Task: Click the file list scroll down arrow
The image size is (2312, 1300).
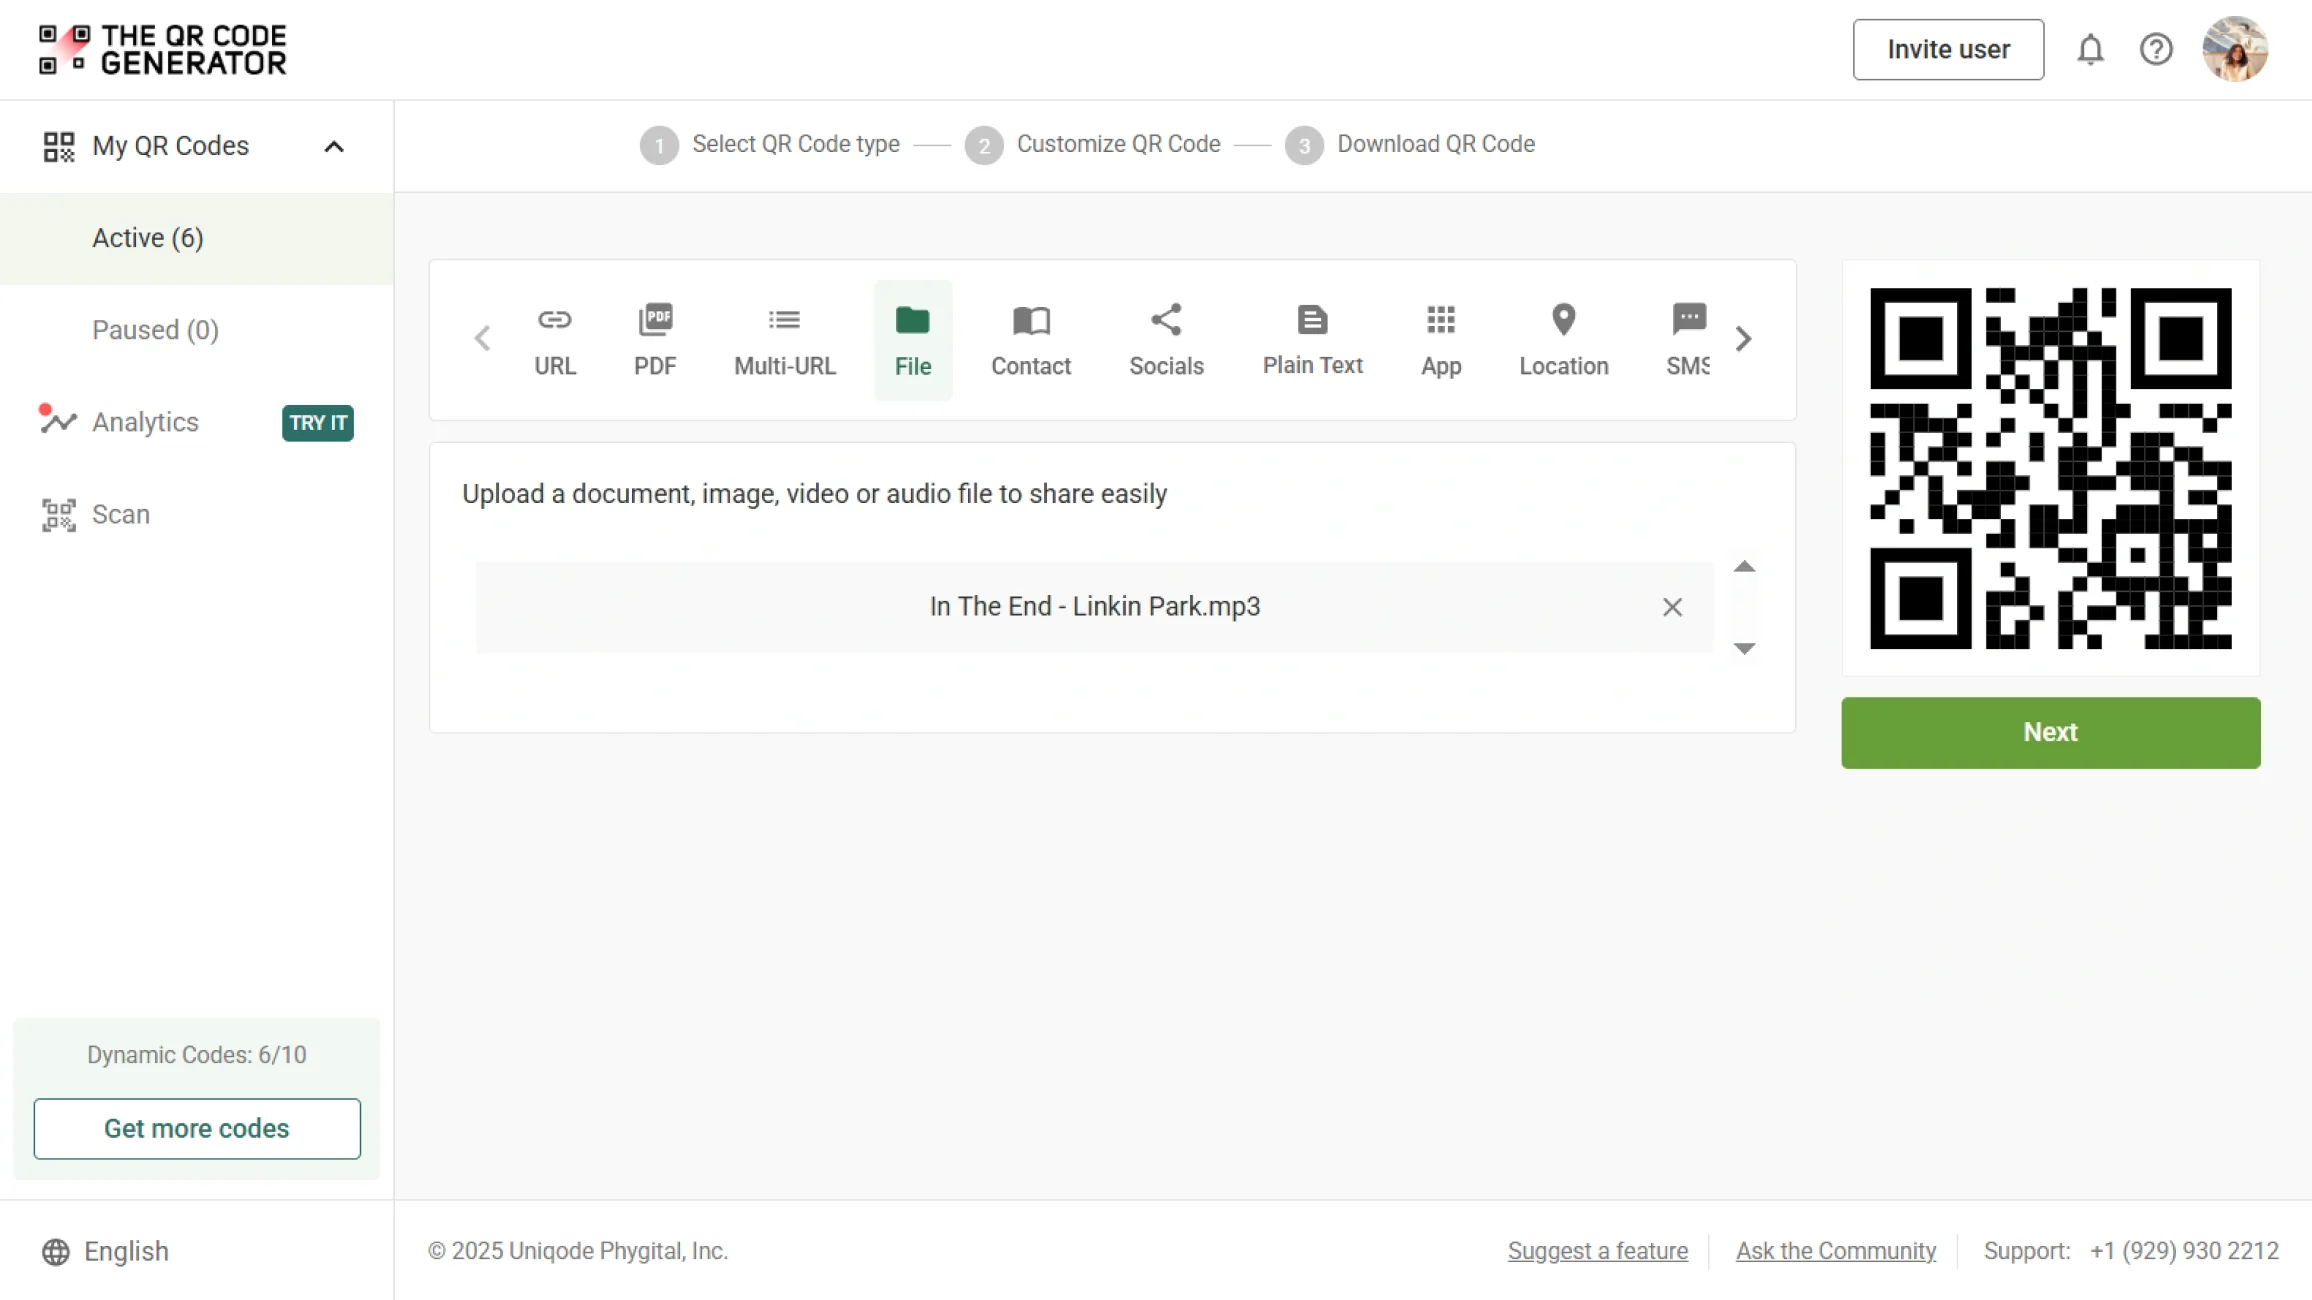Action: [x=1744, y=649]
